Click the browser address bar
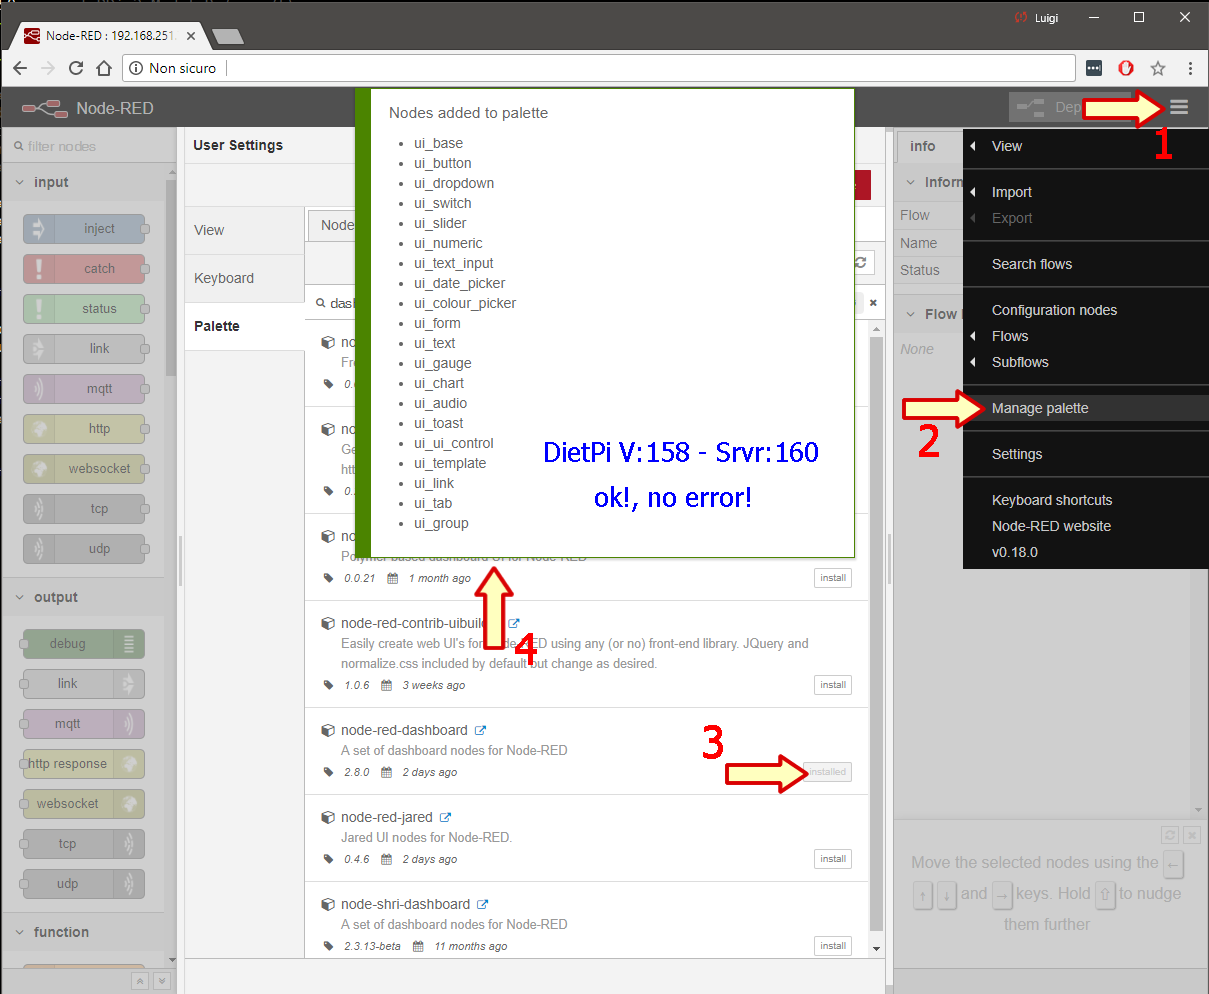The height and width of the screenshot is (994, 1209). pyautogui.click(x=598, y=68)
